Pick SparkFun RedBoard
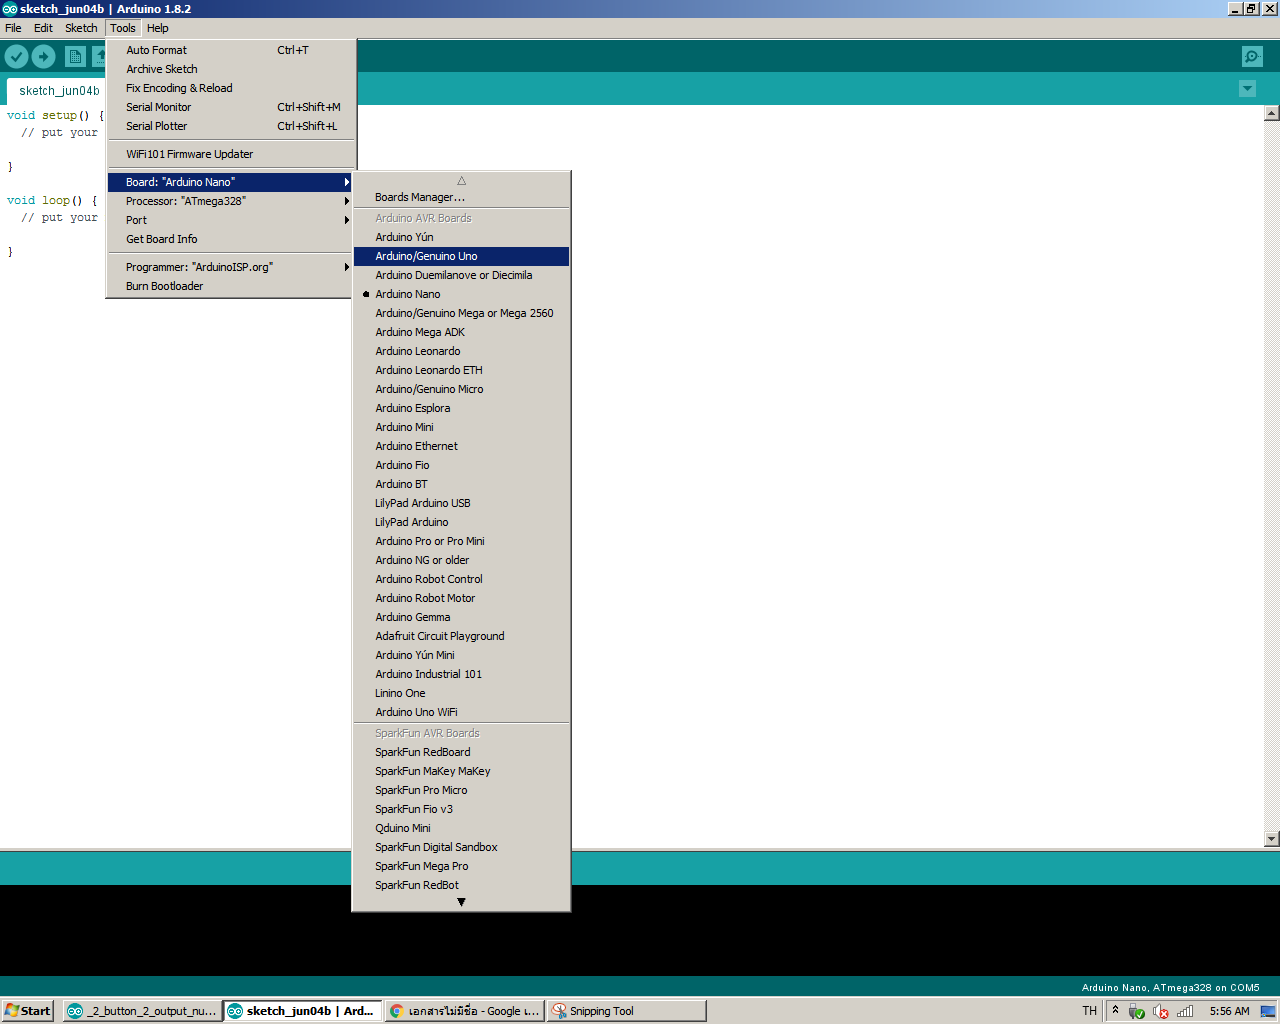The image size is (1280, 1024). [461, 752]
